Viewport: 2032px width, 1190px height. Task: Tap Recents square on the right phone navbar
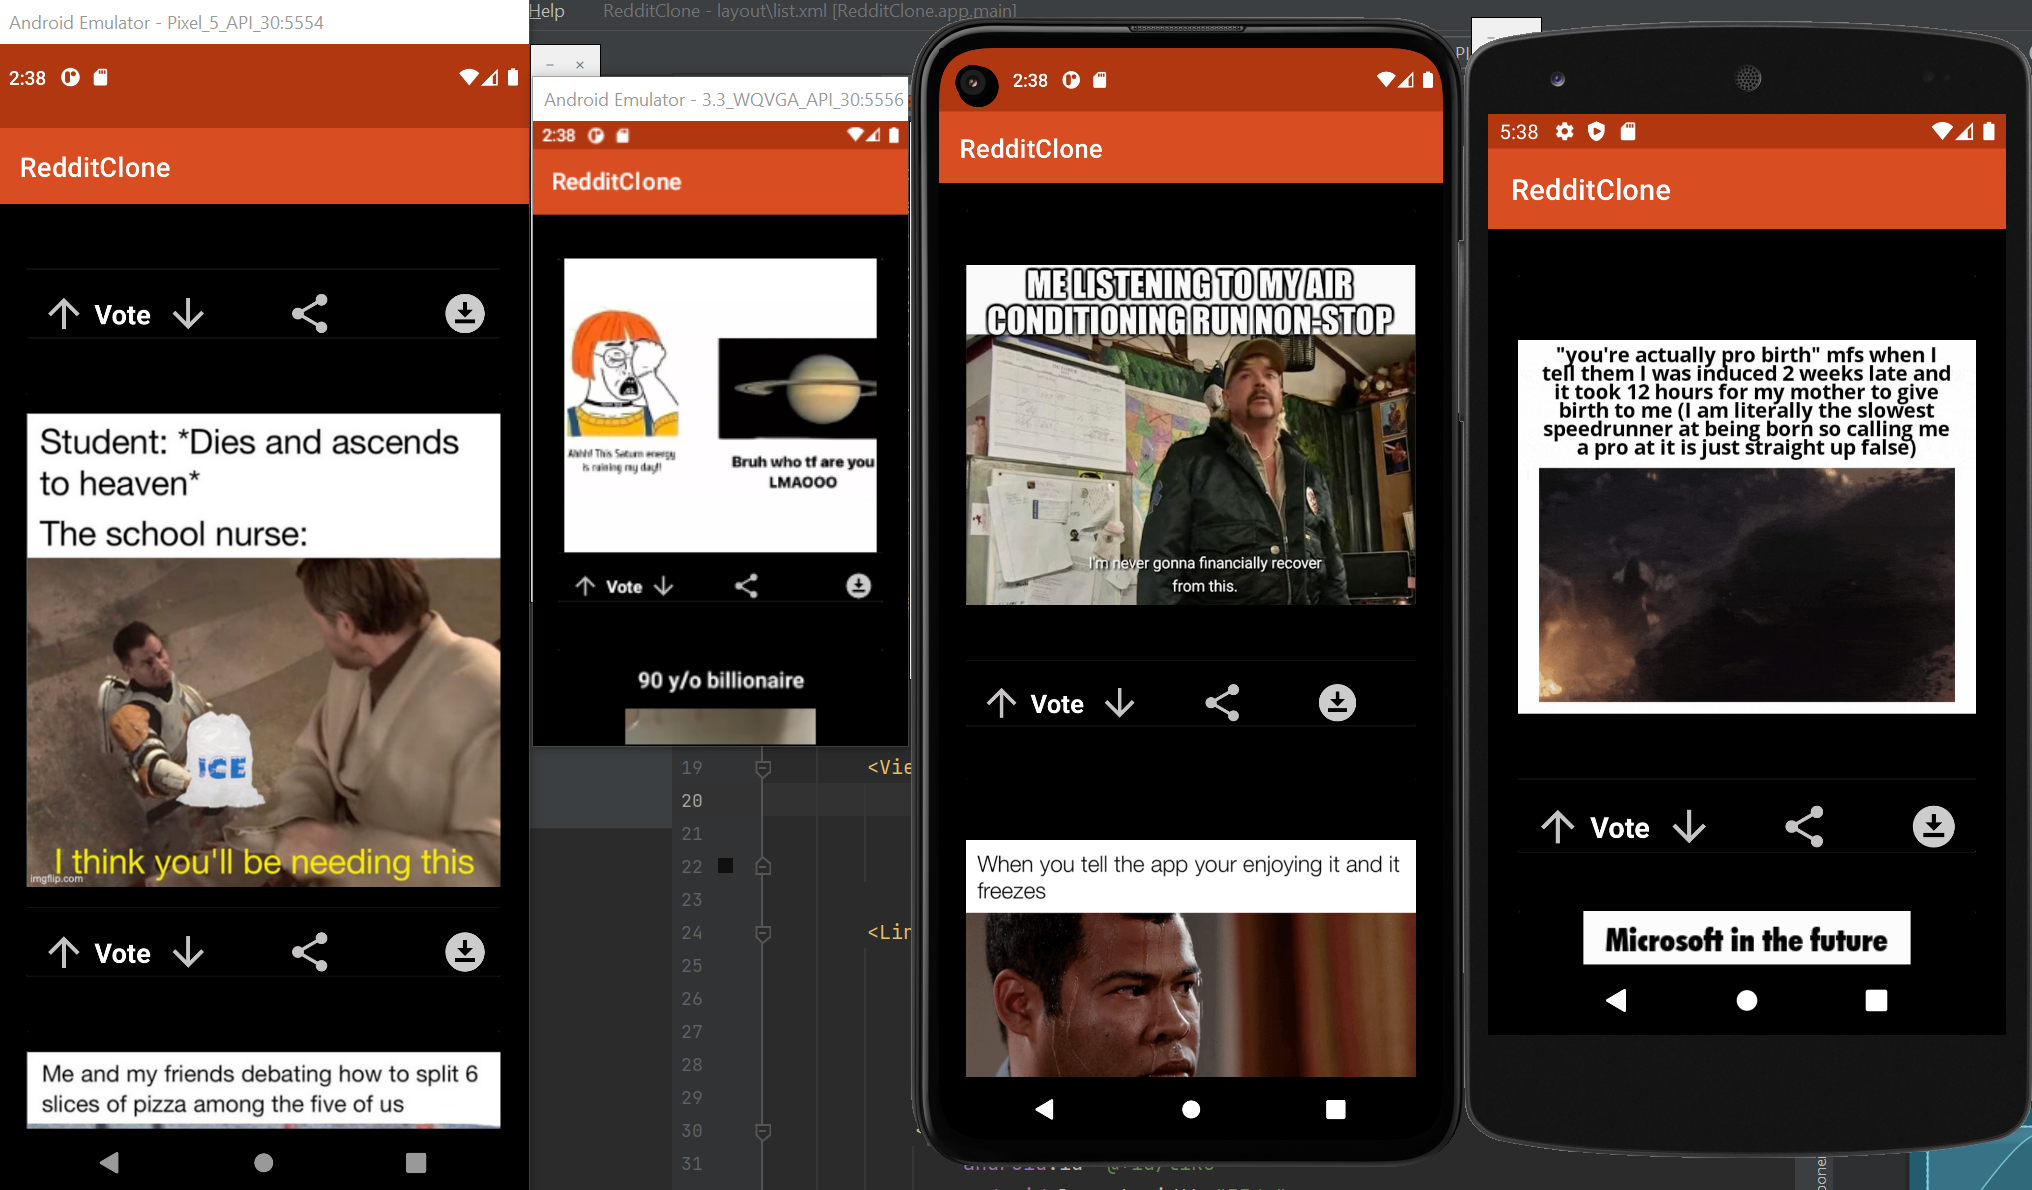point(1876,1000)
